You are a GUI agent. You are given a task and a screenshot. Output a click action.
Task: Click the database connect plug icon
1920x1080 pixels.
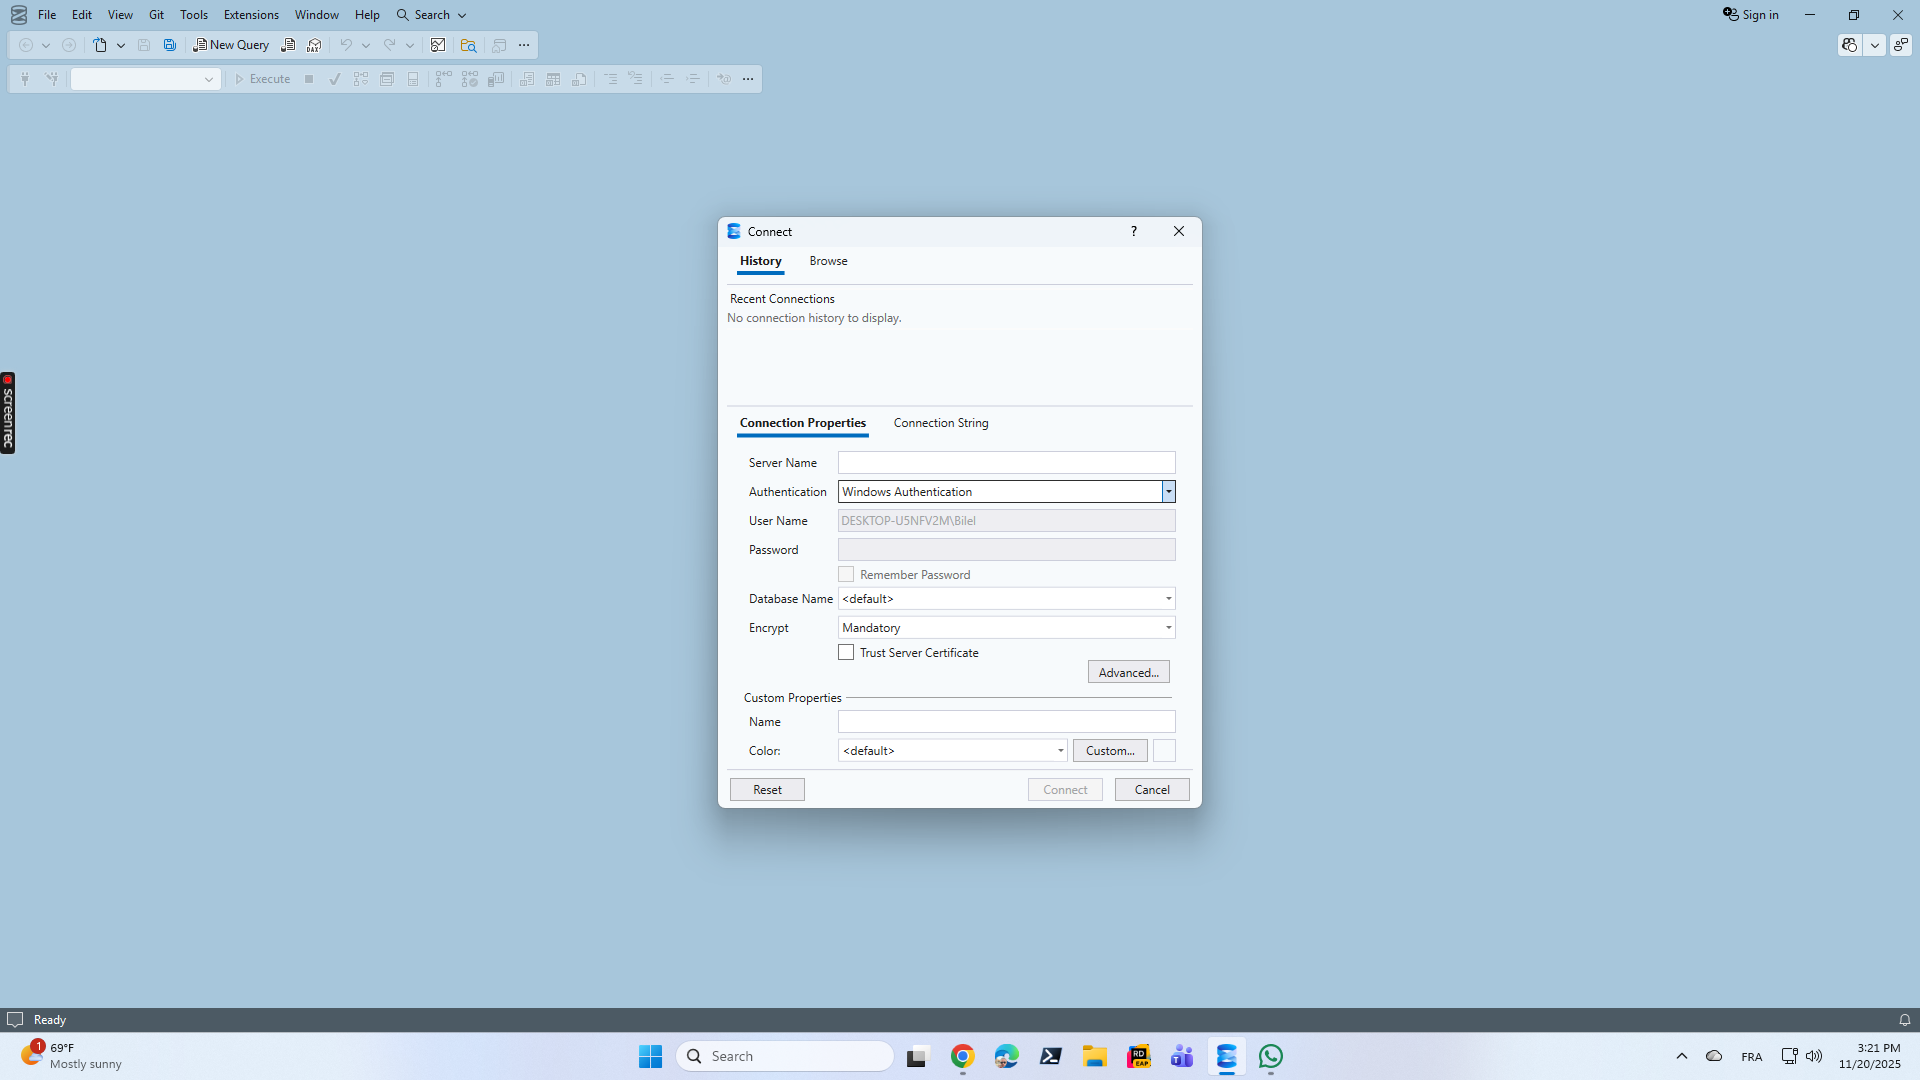coord(24,79)
